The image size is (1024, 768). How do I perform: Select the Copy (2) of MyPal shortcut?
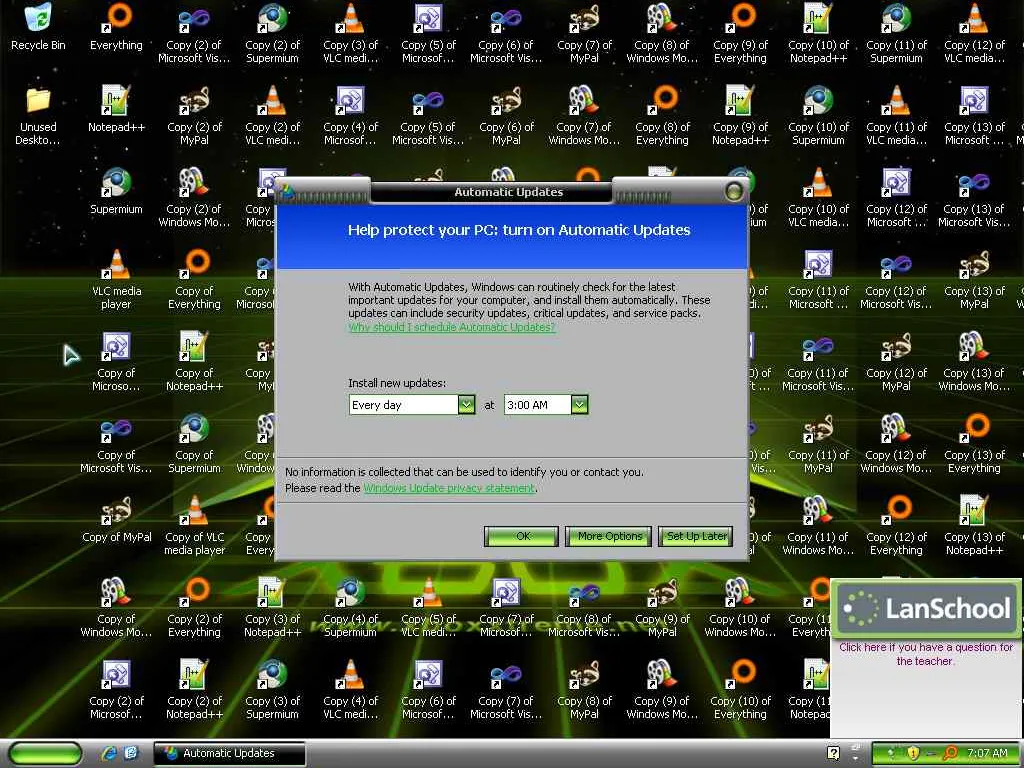[194, 115]
